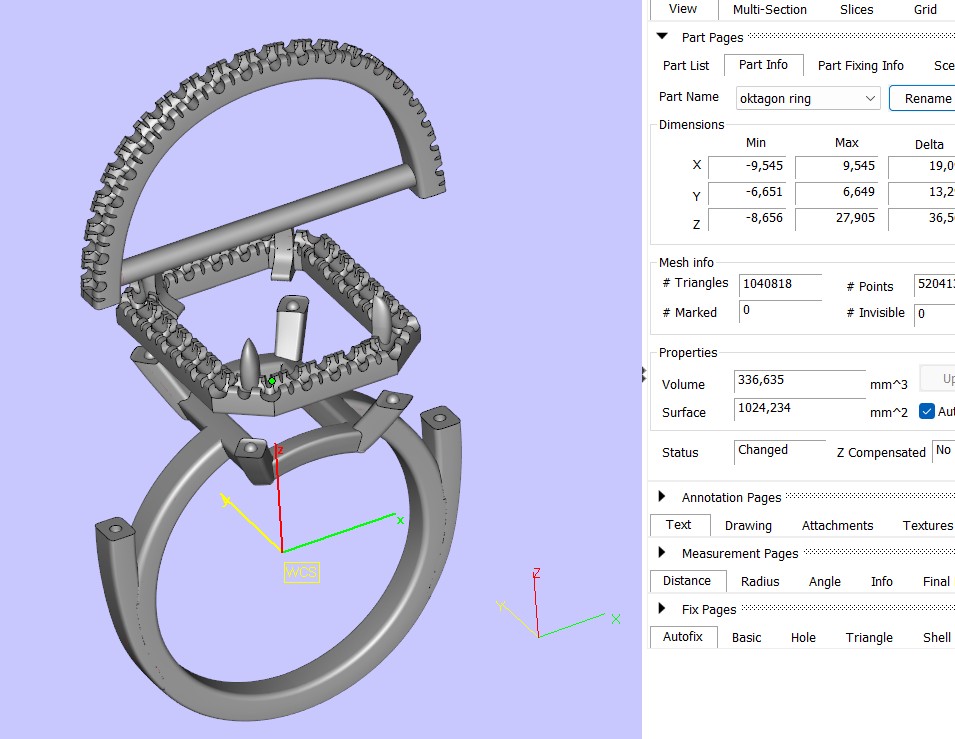Select the Autofix tab
Viewport: 955px width, 739px height.
683,637
